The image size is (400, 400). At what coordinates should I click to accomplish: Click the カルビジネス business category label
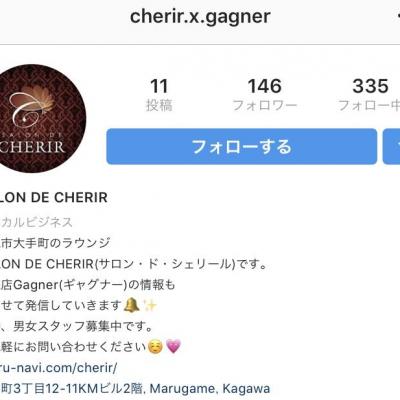click(x=36, y=222)
